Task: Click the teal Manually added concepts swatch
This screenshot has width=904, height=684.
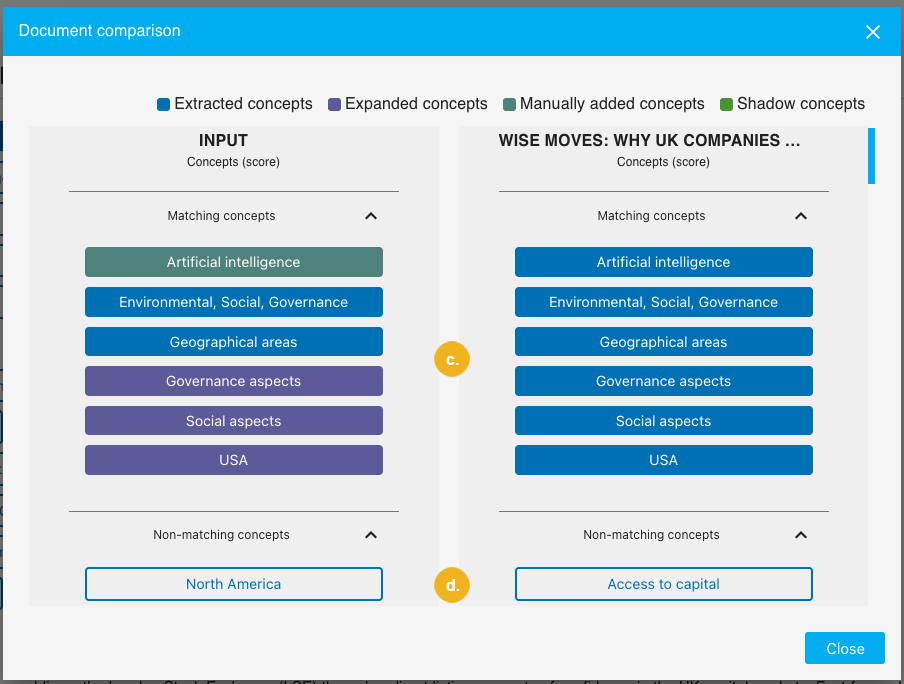Action: 510,104
